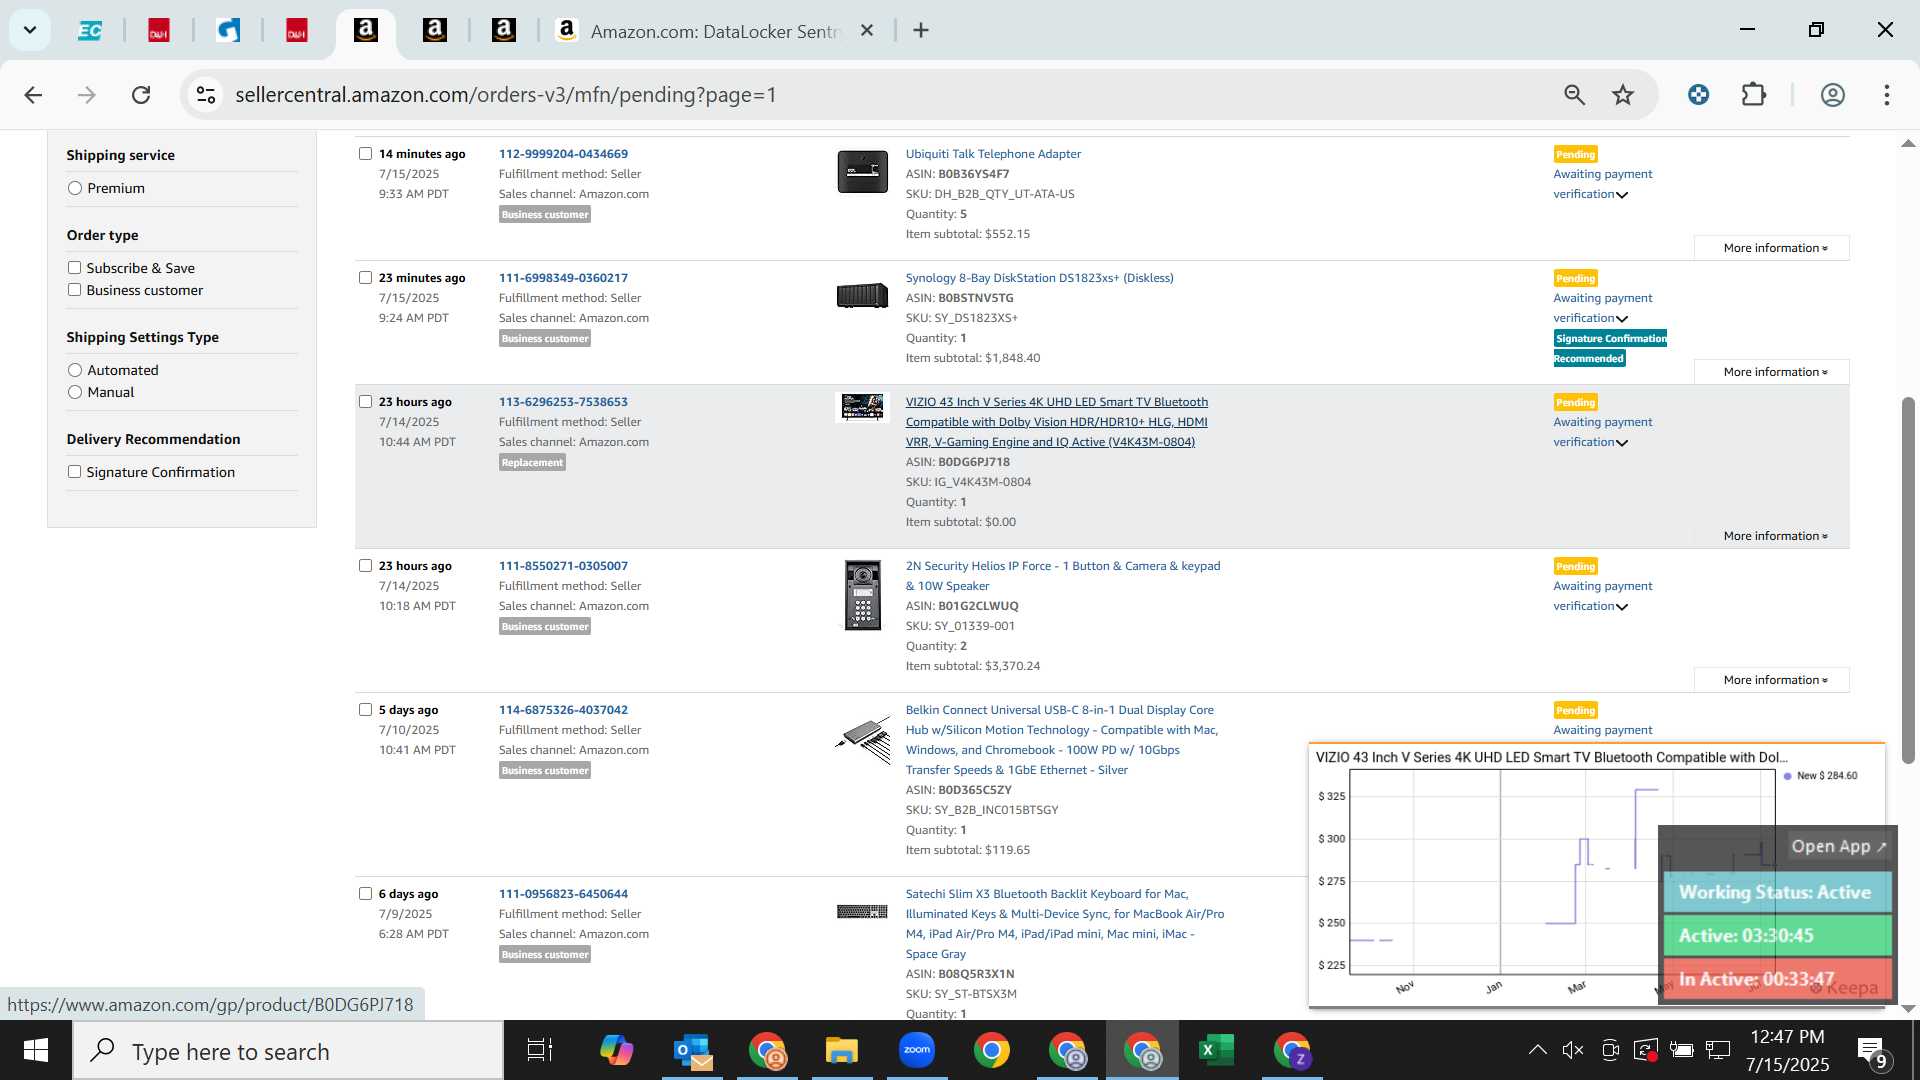
Task: Select Automated shipping settings type
Action: coord(75,370)
